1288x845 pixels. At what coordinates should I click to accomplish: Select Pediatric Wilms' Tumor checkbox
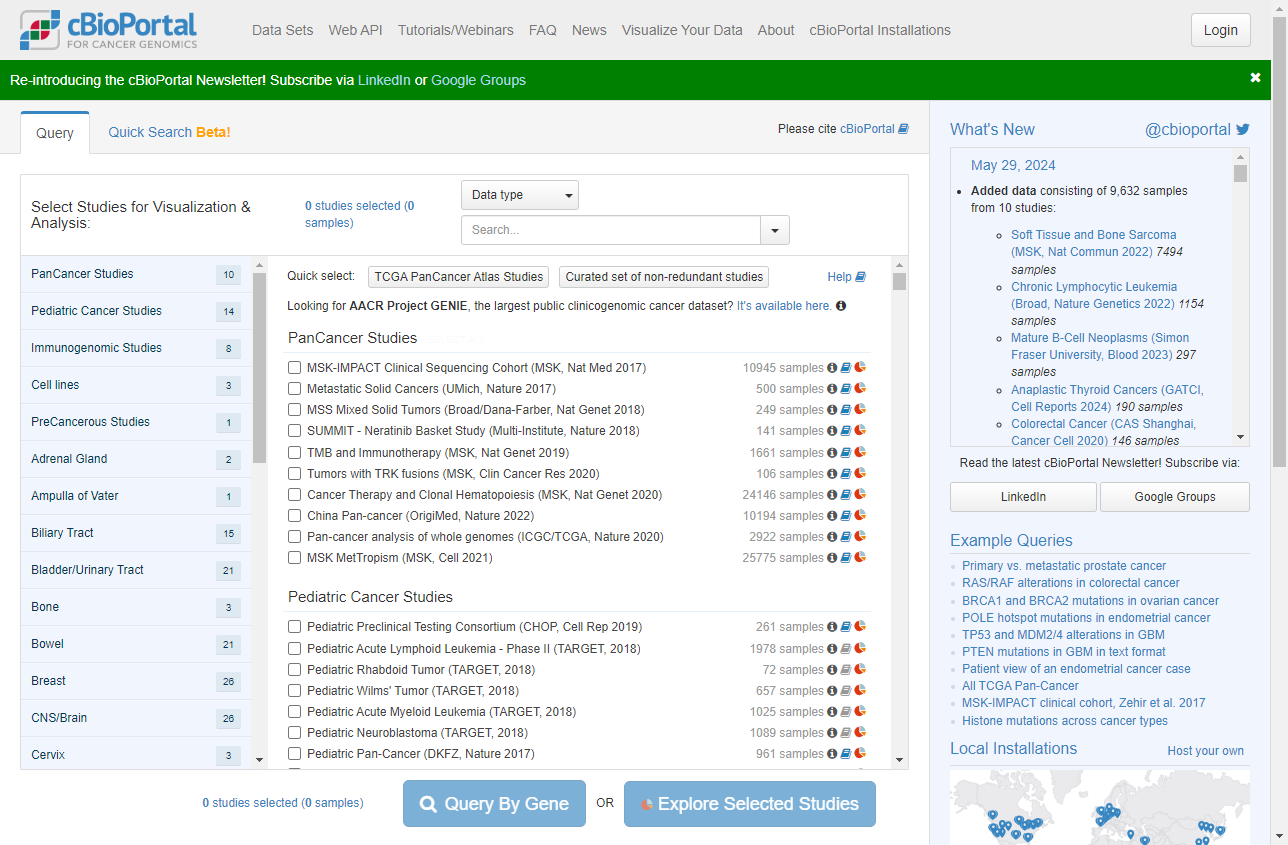click(295, 691)
